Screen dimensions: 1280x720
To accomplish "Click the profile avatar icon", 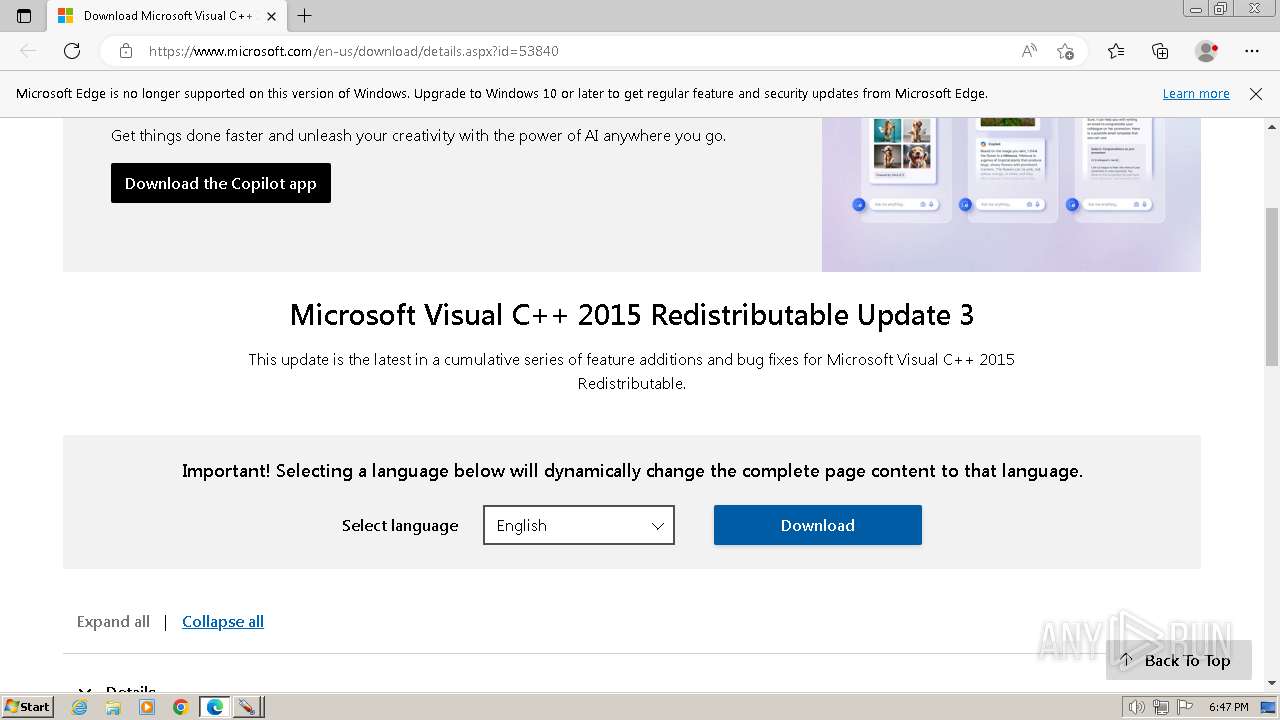I will pyautogui.click(x=1206, y=51).
